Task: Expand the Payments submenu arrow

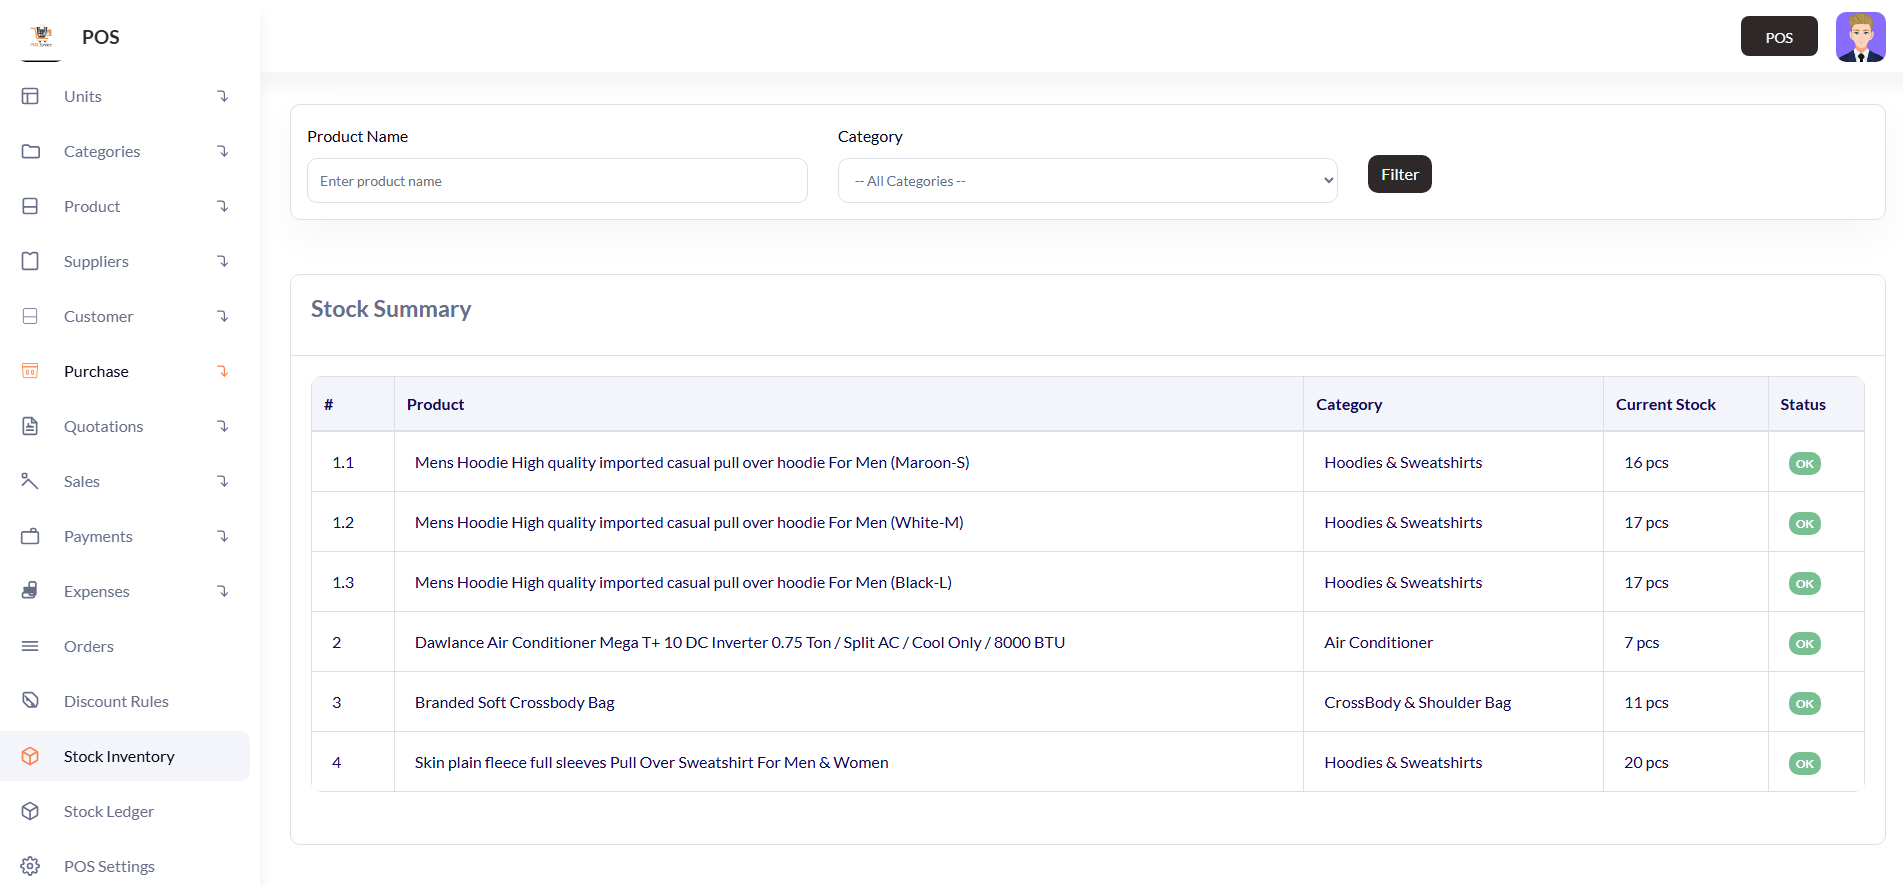Action: [223, 536]
